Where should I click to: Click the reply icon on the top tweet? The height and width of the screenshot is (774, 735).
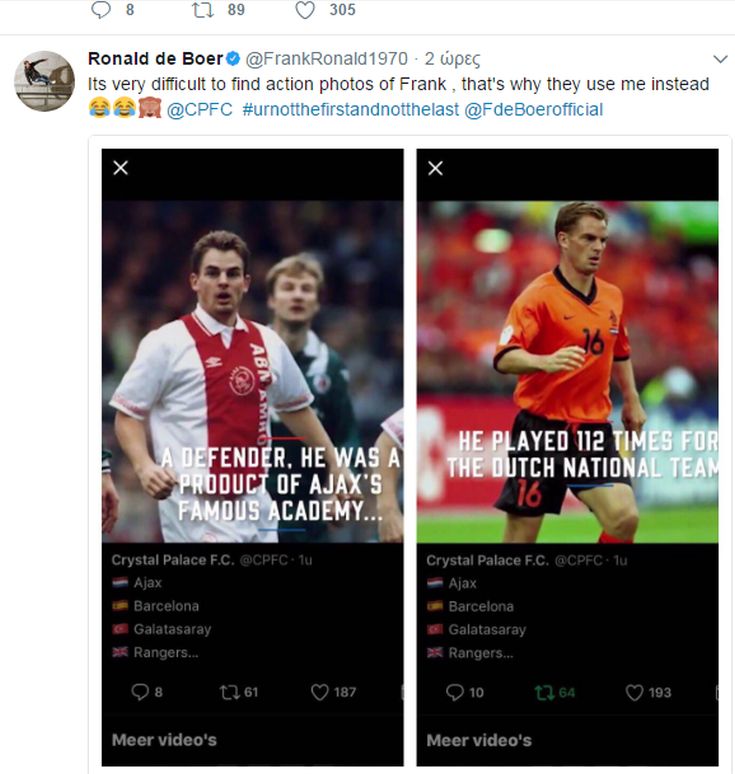point(100,10)
